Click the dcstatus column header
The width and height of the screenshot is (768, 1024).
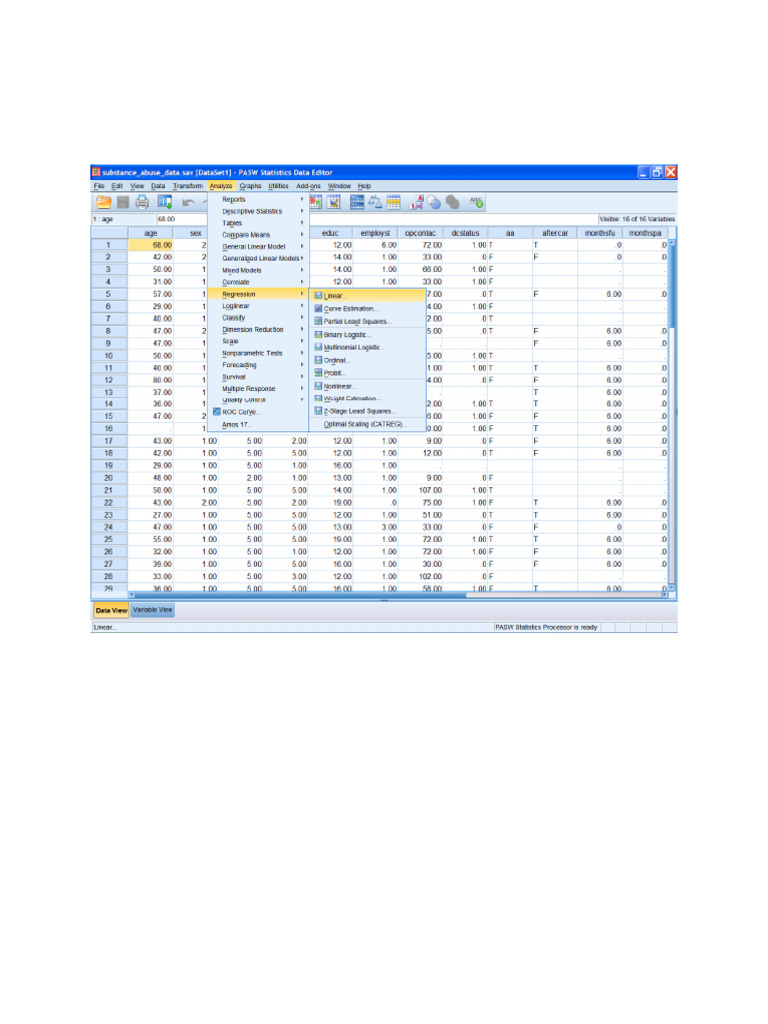[x=466, y=233]
